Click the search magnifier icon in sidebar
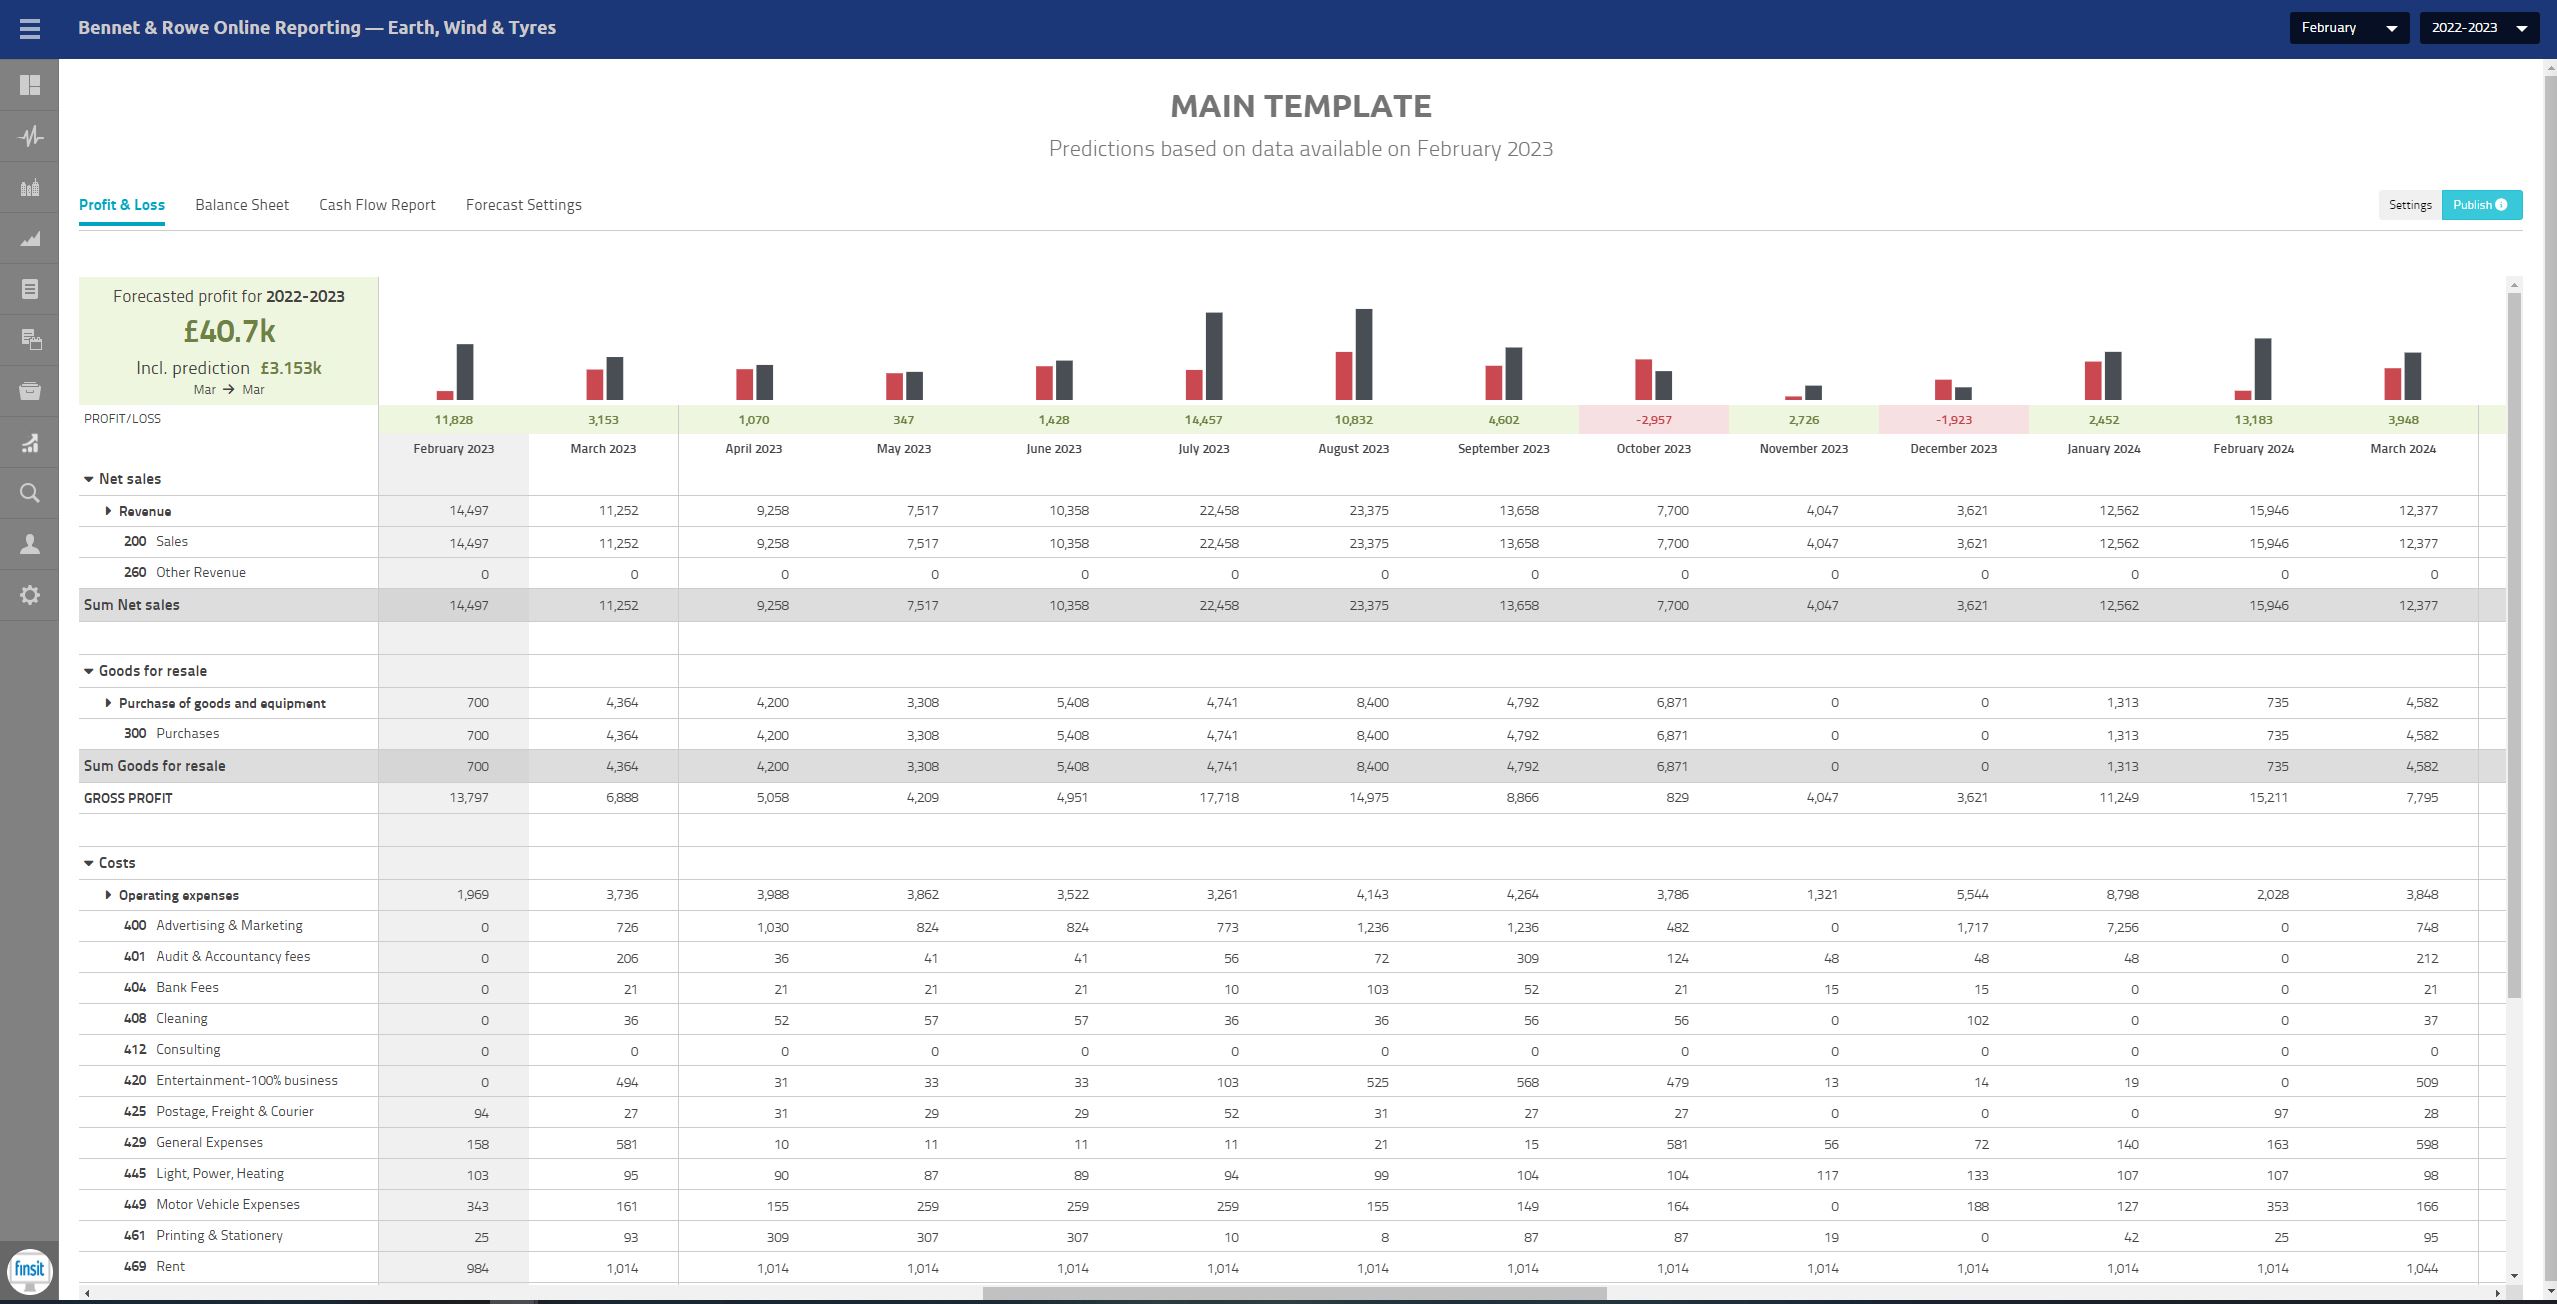The height and width of the screenshot is (1304, 2557). tap(28, 494)
